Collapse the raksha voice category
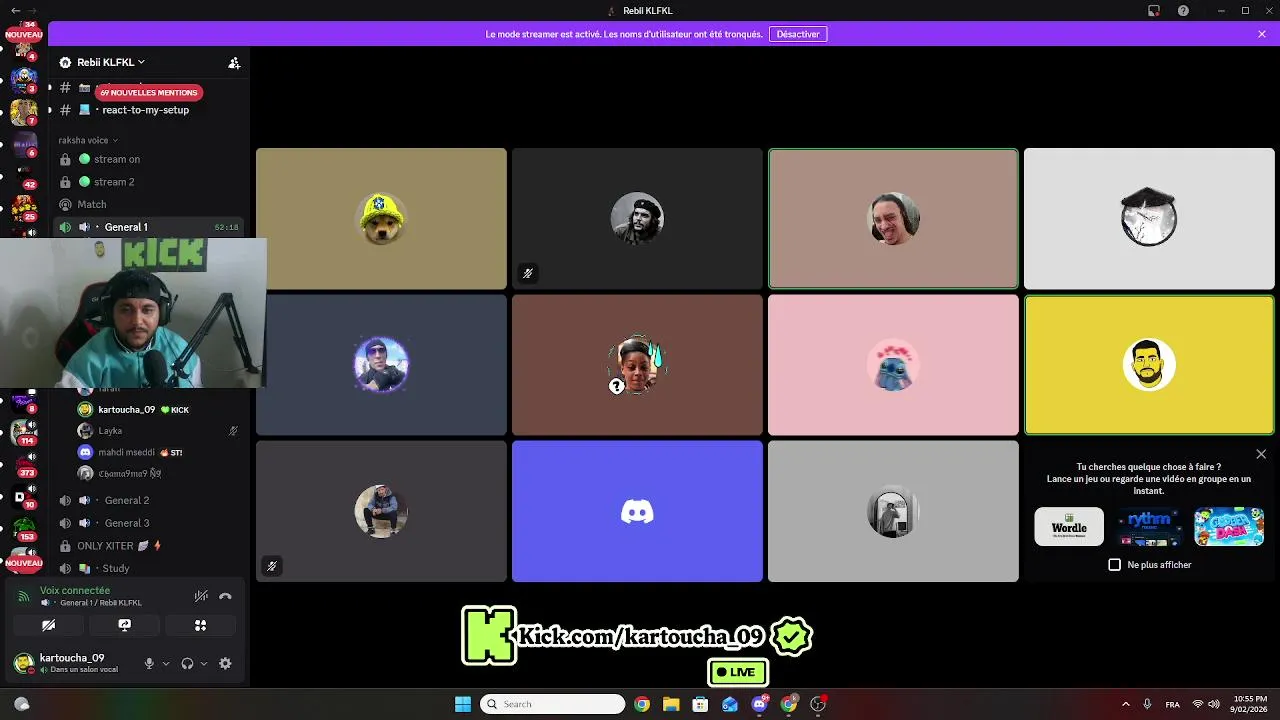The height and width of the screenshot is (720, 1280). [88, 140]
